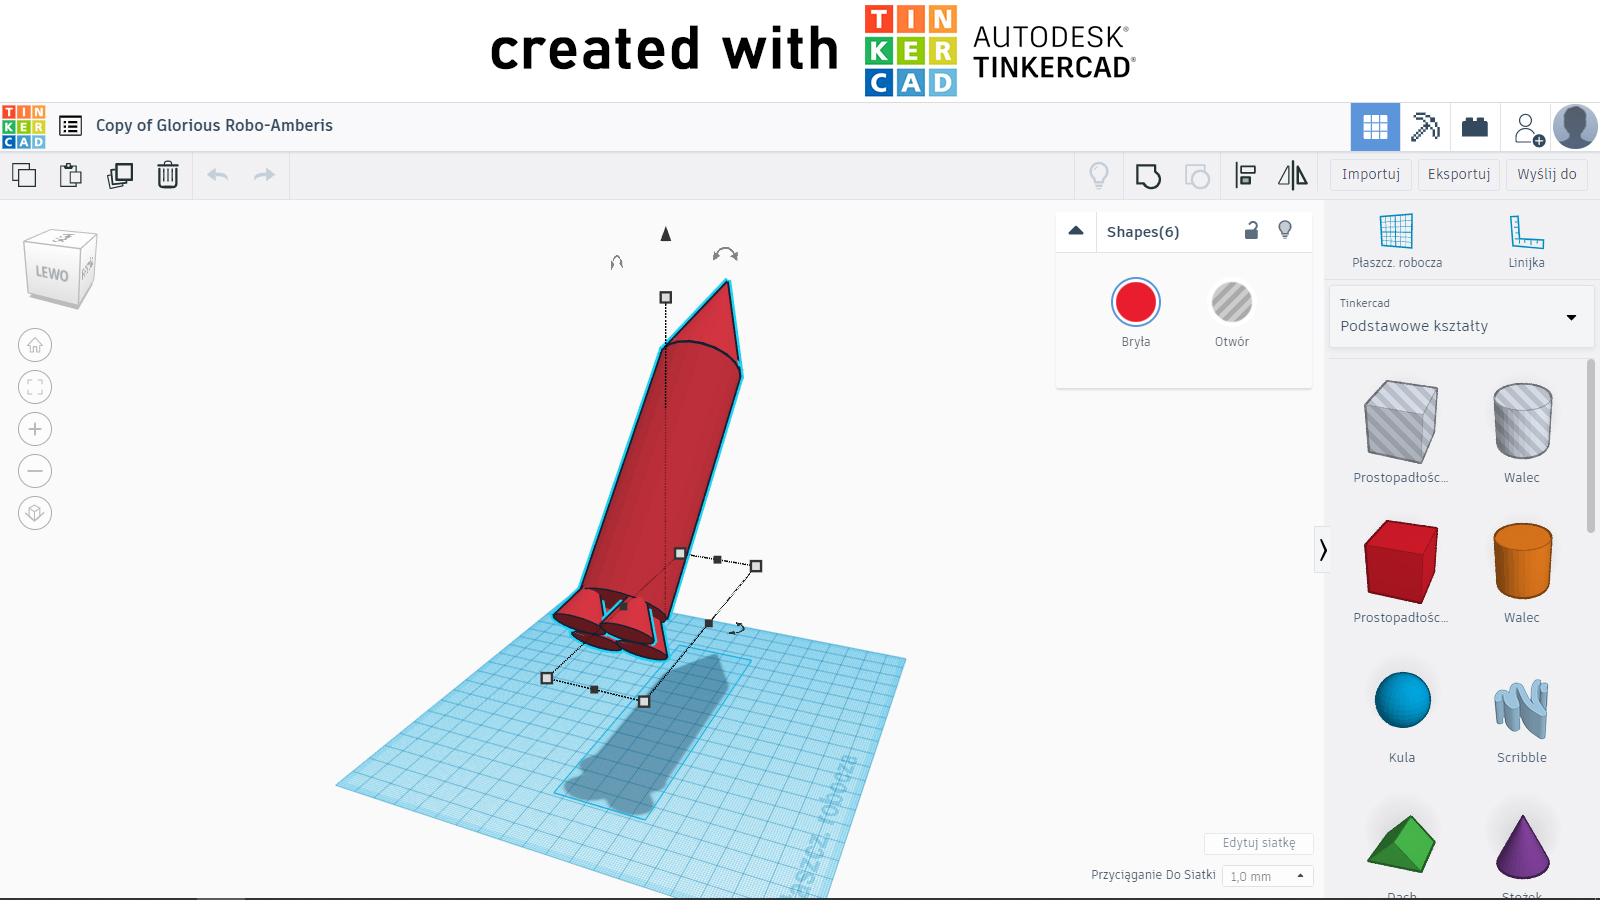The width and height of the screenshot is (1600, 900).
Task: Delete selection with trash icon
Action: click(168, 175)
